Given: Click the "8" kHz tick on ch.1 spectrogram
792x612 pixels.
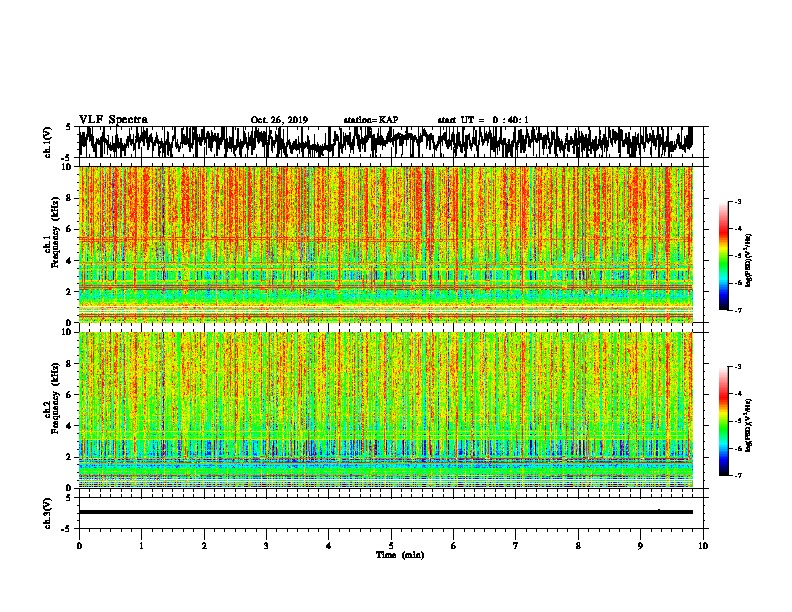Looking at the screenshot, I should click(70, 198).
